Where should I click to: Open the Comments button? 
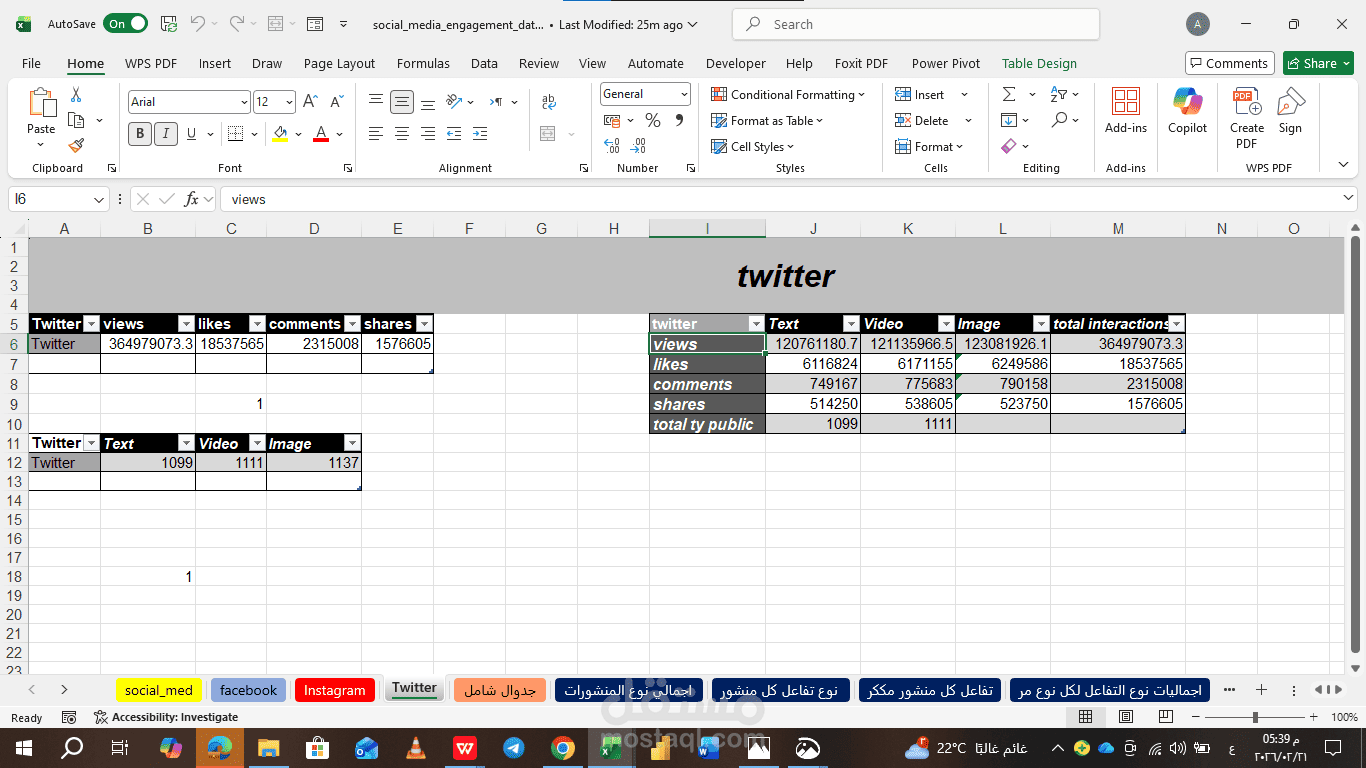1229,63
